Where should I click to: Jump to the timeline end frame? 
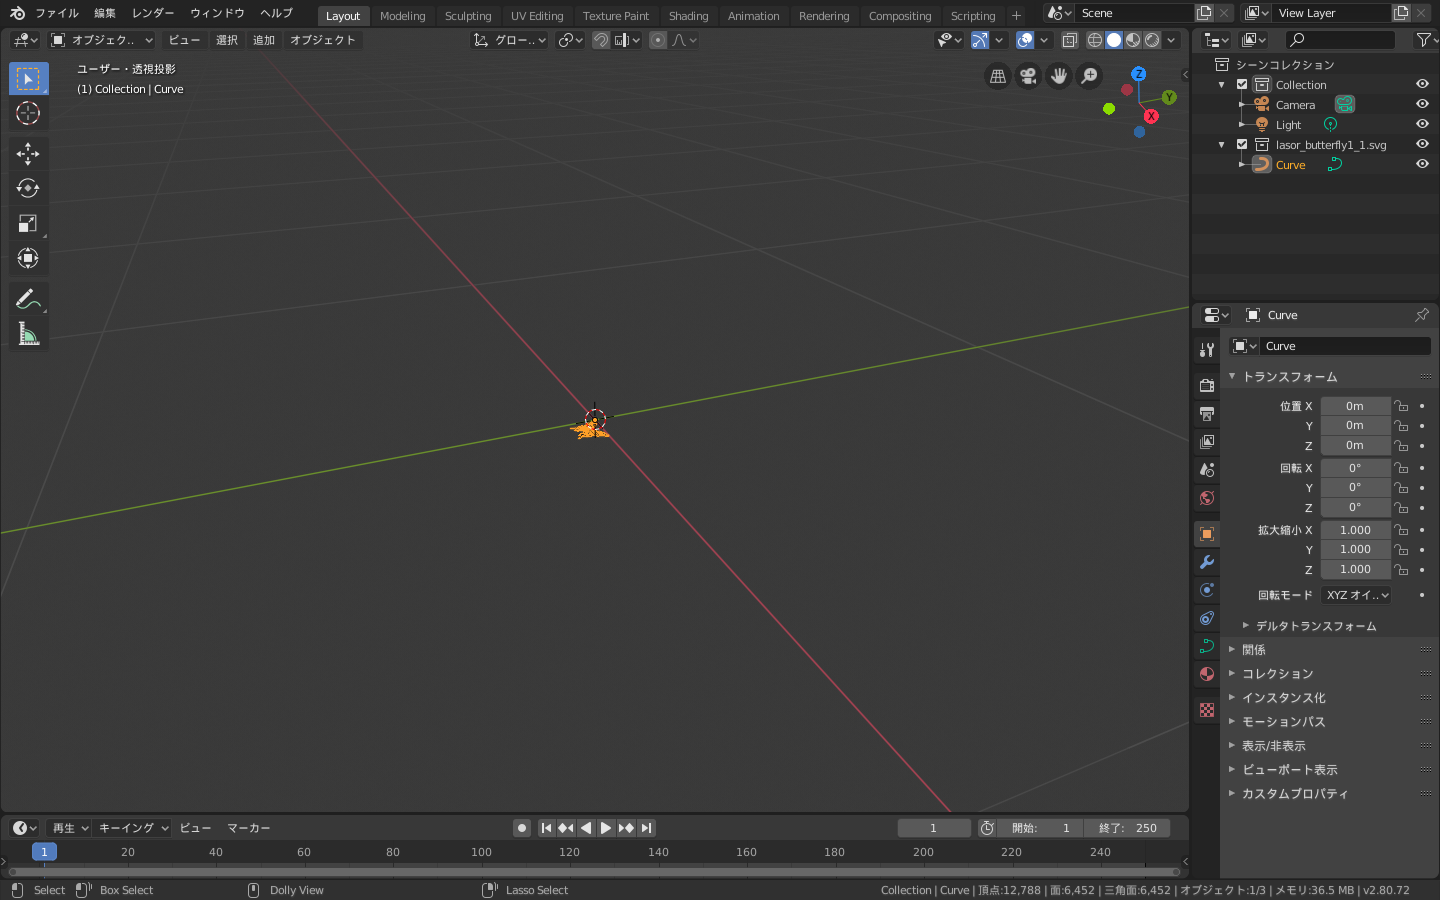coord(647,828)
